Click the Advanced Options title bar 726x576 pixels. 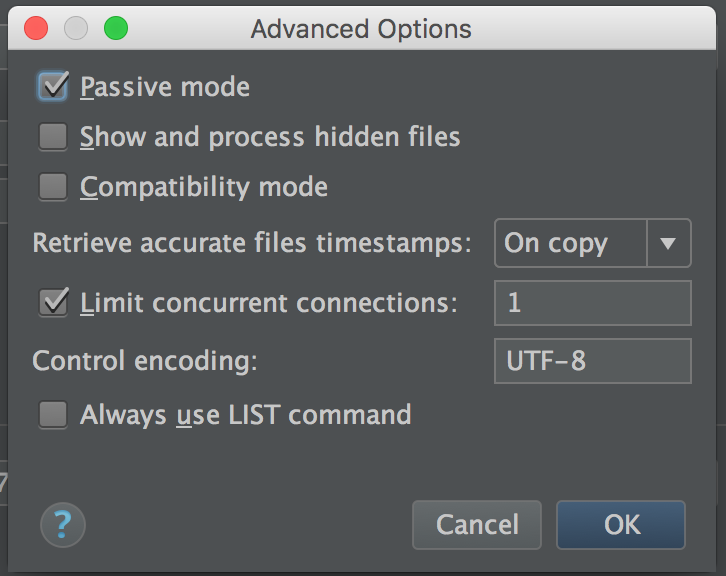point(361,28)
